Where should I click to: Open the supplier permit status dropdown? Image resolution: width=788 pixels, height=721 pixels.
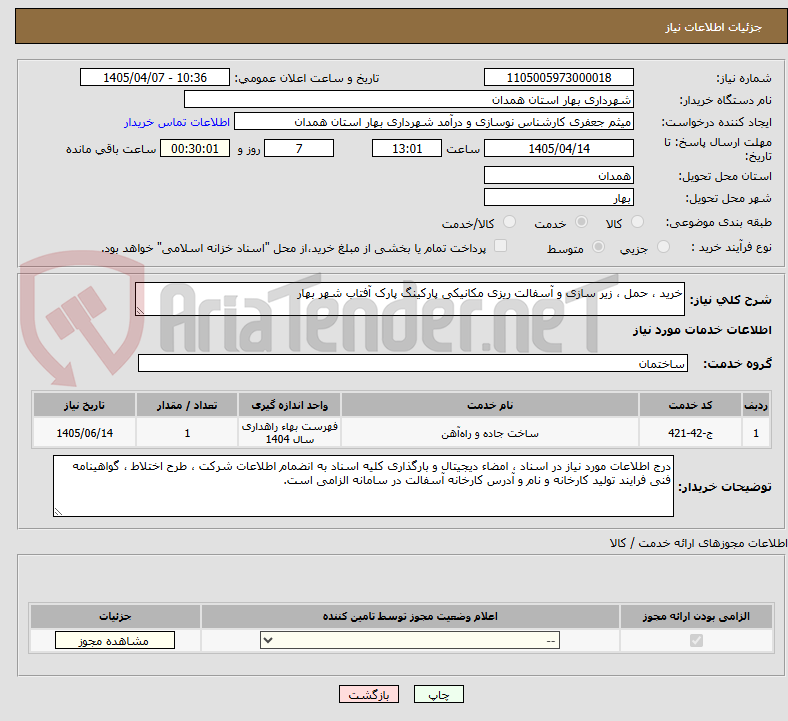(410, 641)
